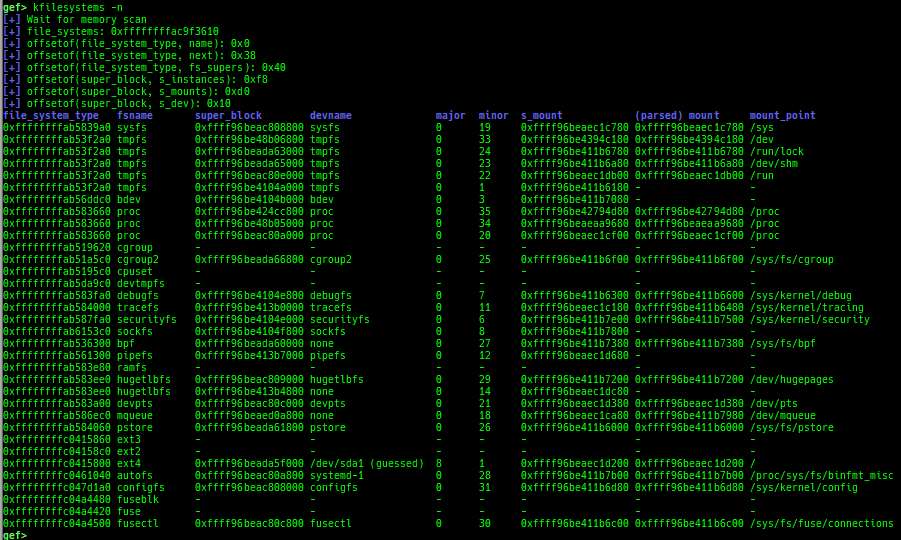Screen dimensions: 901x540
Task: Click mount point '/sys/fs/pstore'
Action: [791, 427]
